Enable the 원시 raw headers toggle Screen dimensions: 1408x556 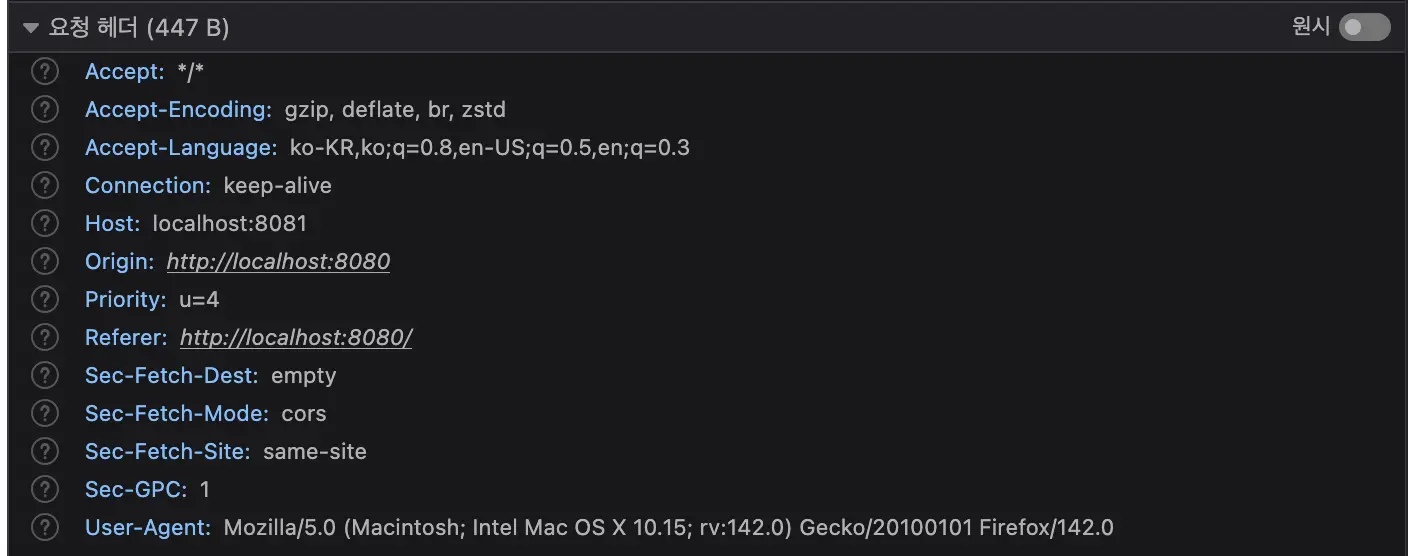point(1365,28)
